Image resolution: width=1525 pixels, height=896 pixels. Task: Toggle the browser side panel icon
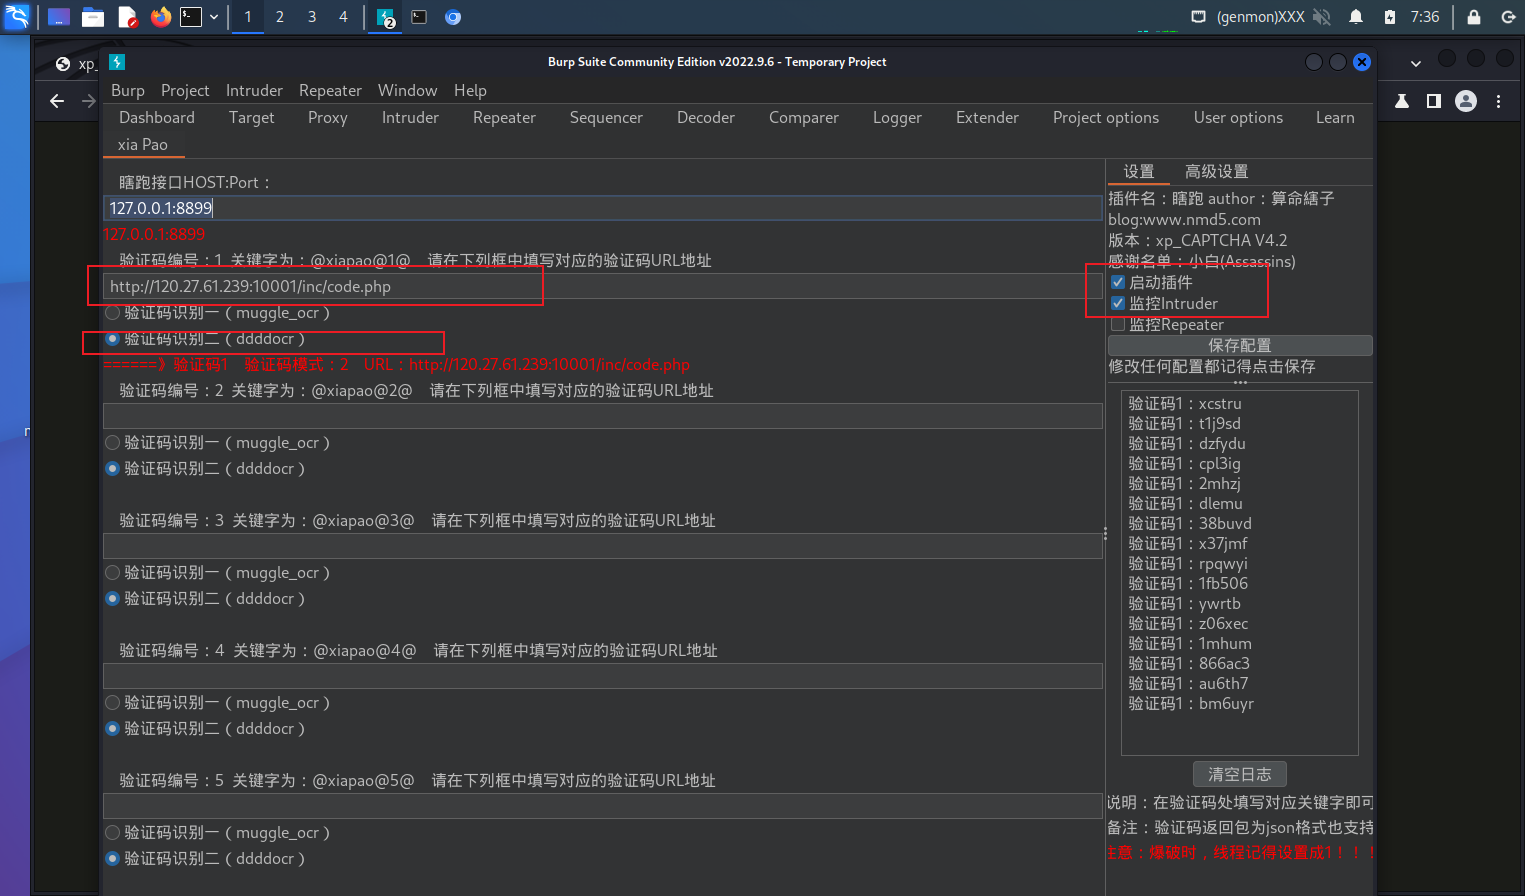(x=1434, y=101)
